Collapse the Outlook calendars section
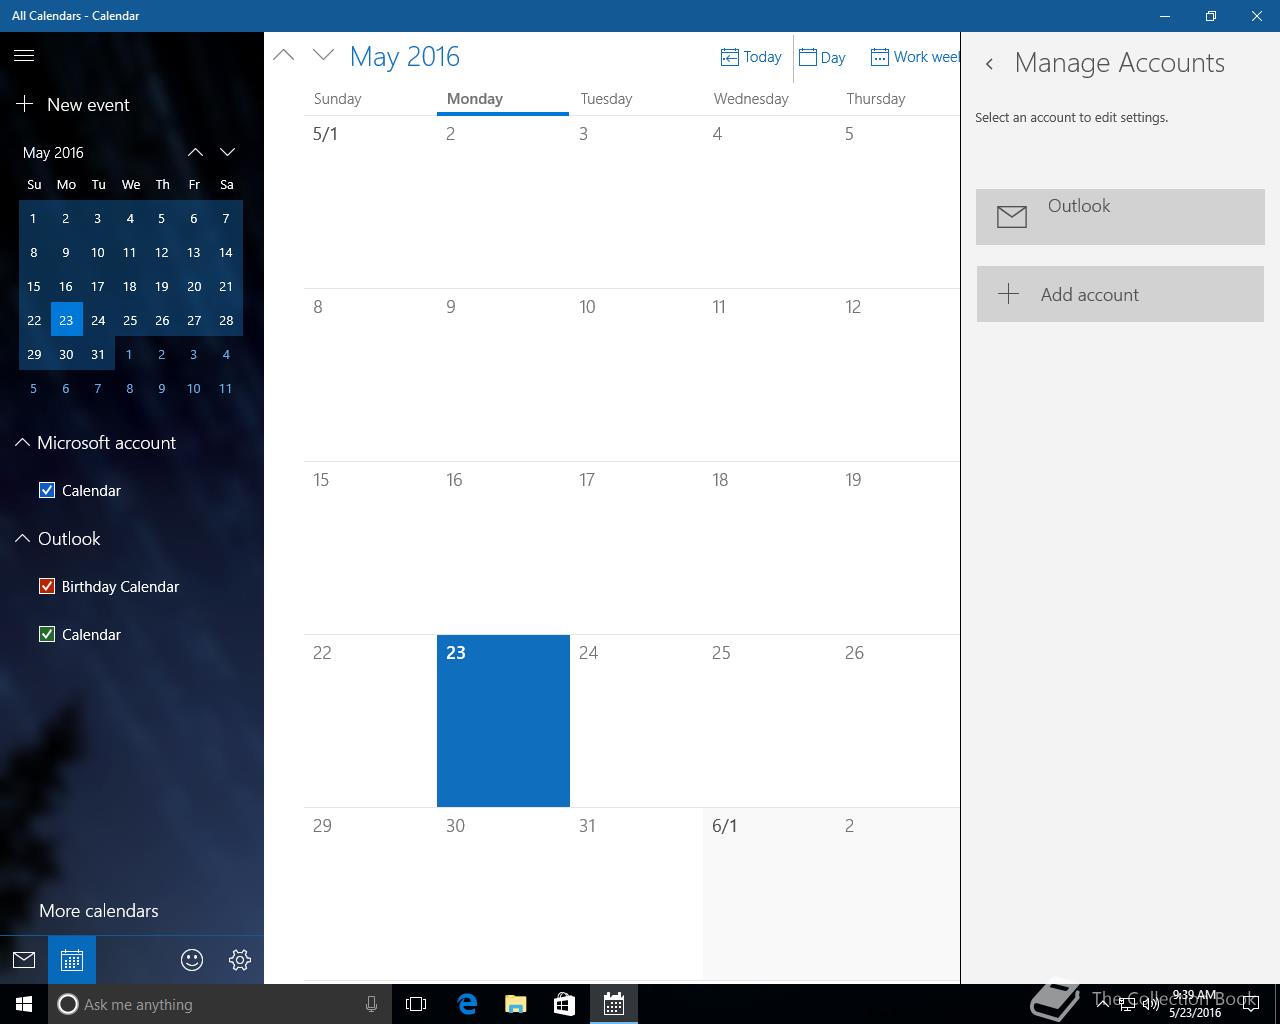 coord(22,538)
